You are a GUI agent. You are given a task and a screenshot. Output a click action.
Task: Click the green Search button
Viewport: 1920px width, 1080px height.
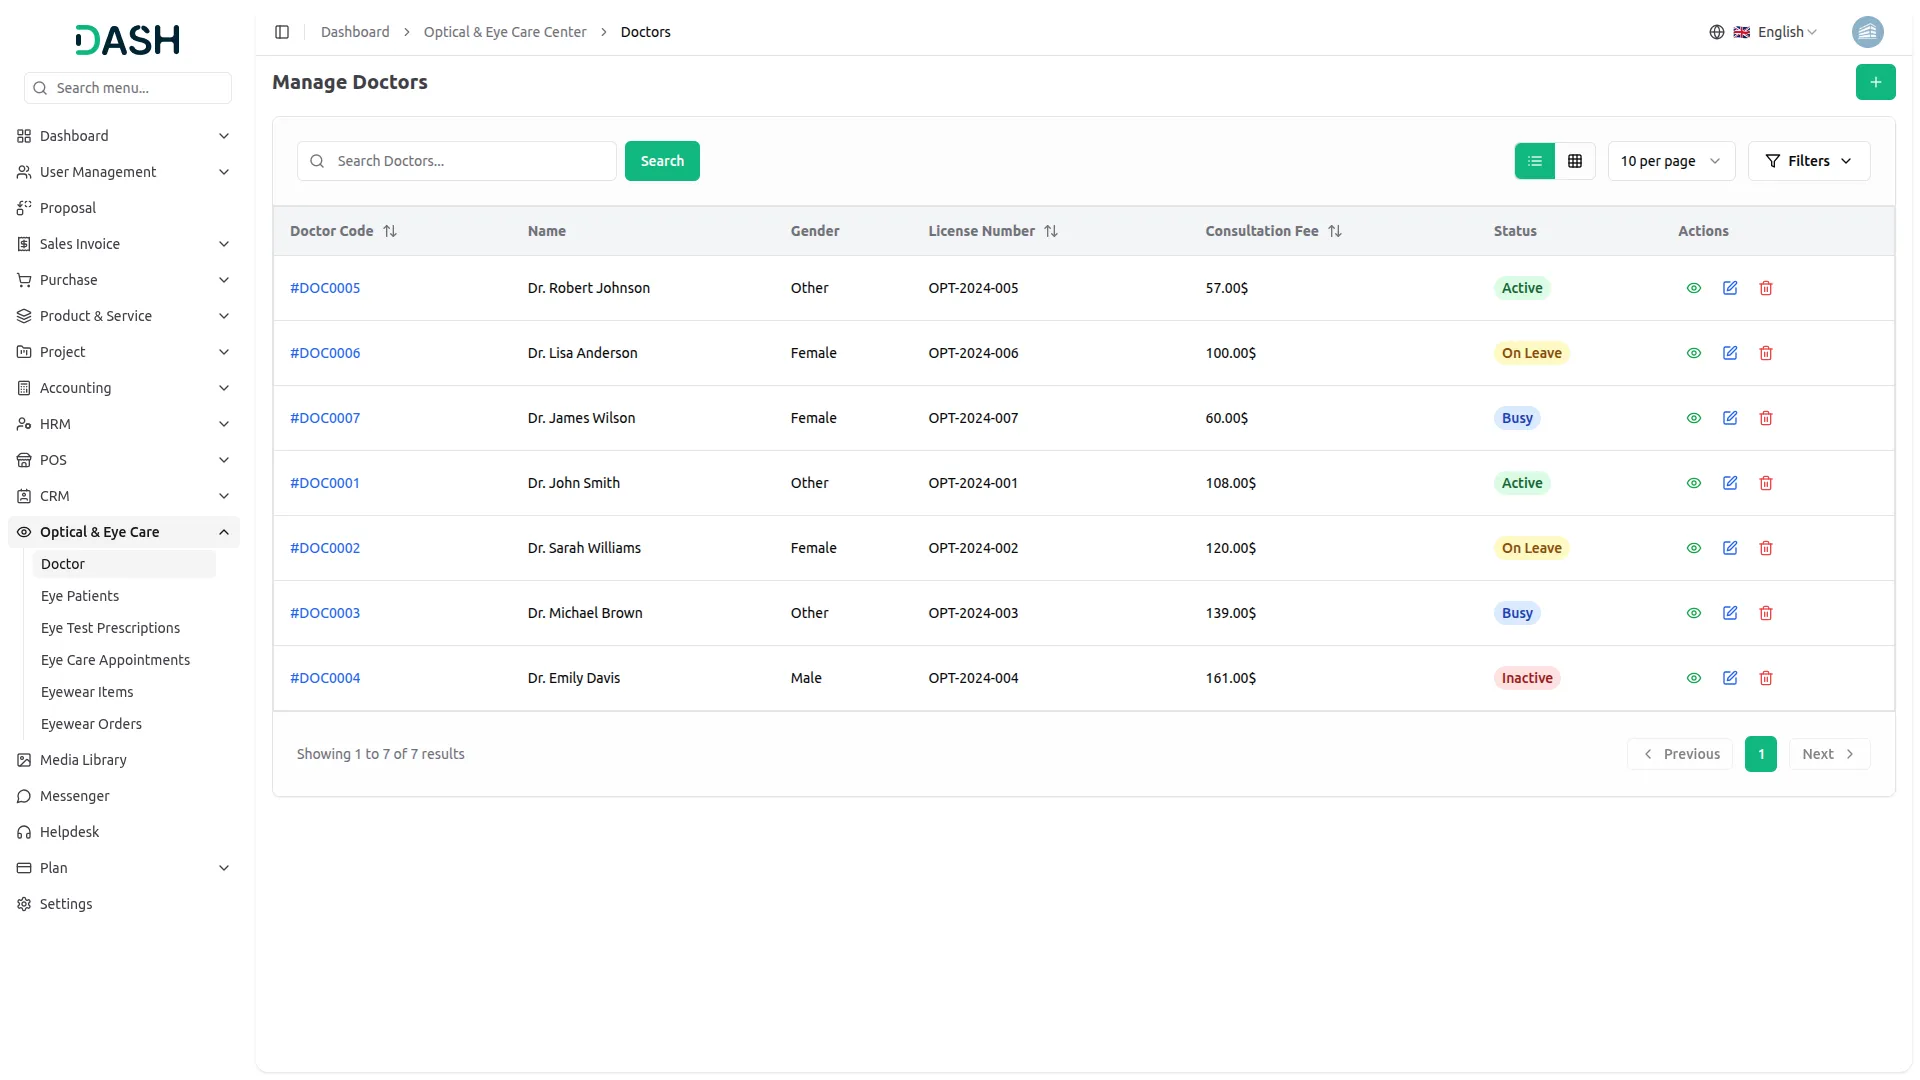tap(662, 161)
